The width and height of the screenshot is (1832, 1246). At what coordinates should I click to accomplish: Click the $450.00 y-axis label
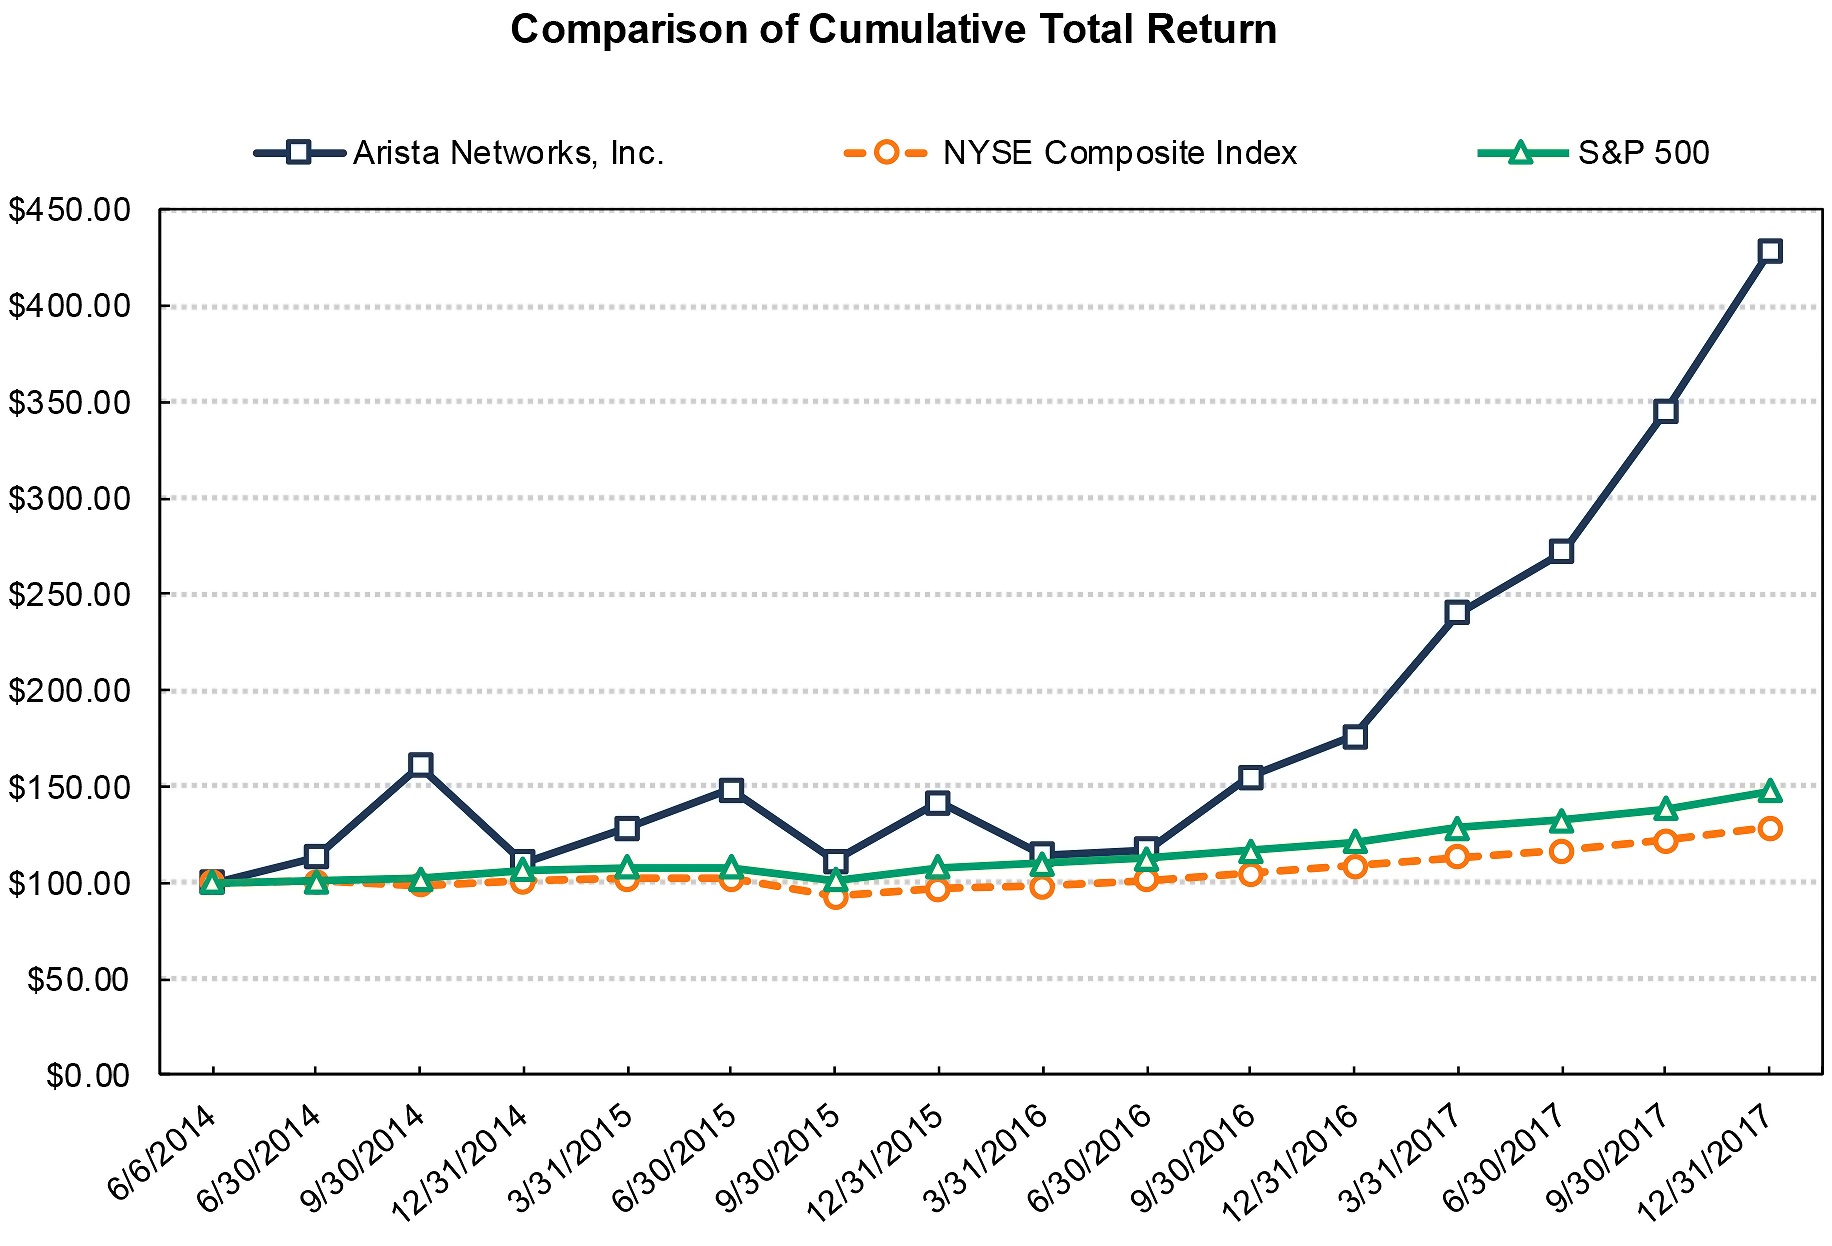(x=69, y=210)
